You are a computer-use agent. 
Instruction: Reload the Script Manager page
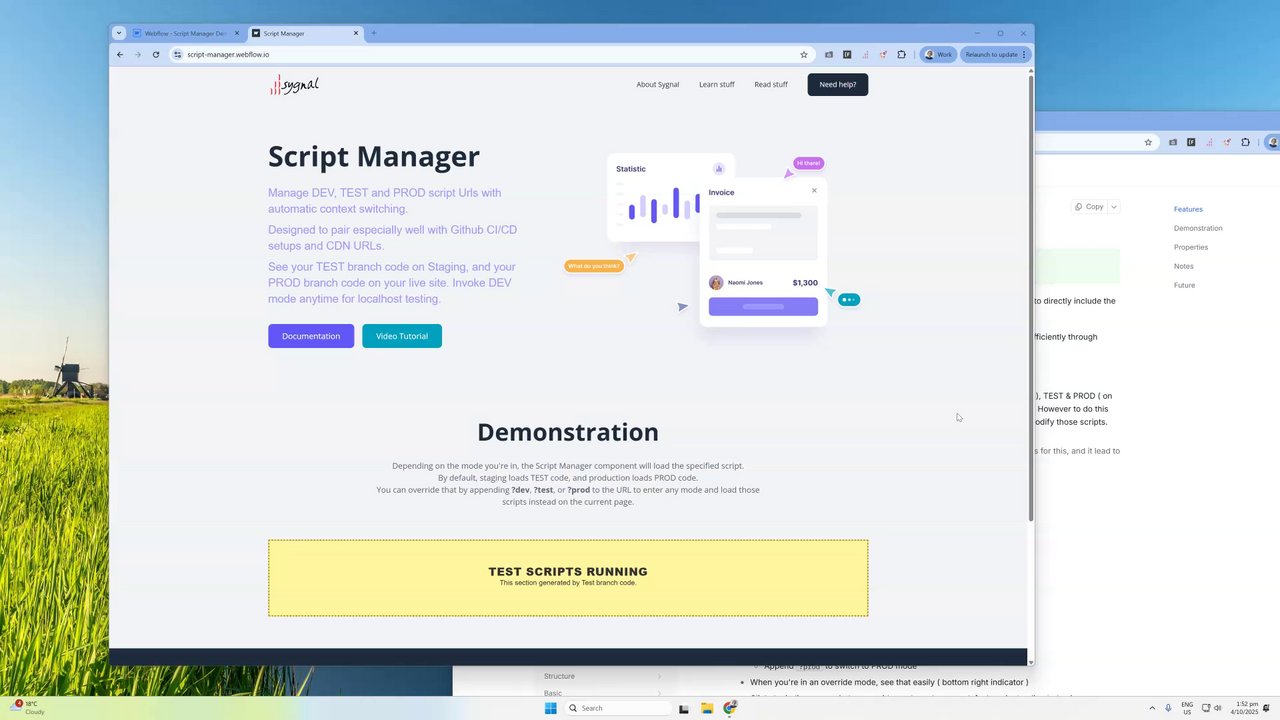(x=156, y=54)
